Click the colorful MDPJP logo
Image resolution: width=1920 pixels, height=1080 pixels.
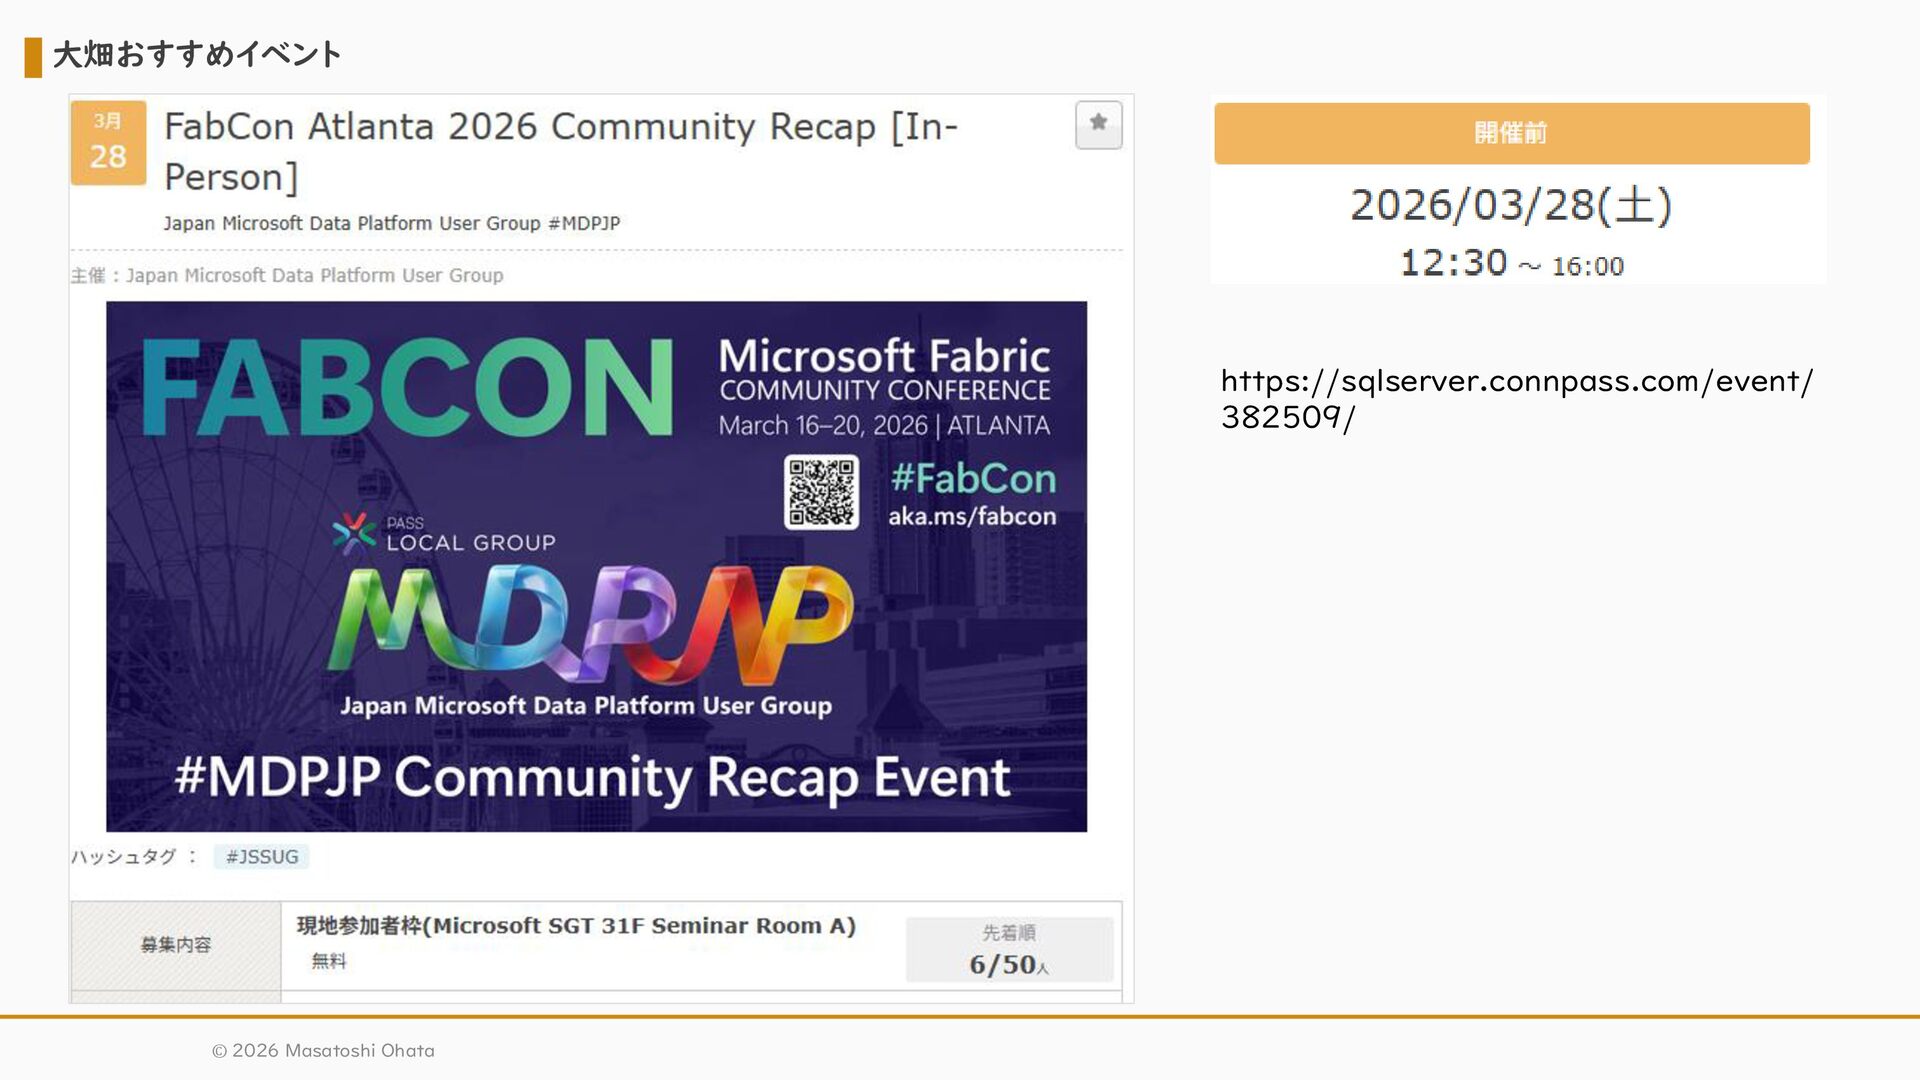point(590,624)
